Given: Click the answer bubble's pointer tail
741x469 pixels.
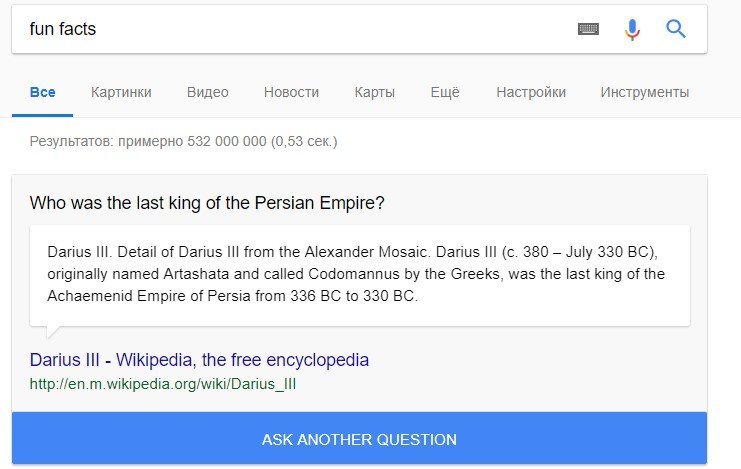Looking at the screenshot, I should click(x=53, y=332).
